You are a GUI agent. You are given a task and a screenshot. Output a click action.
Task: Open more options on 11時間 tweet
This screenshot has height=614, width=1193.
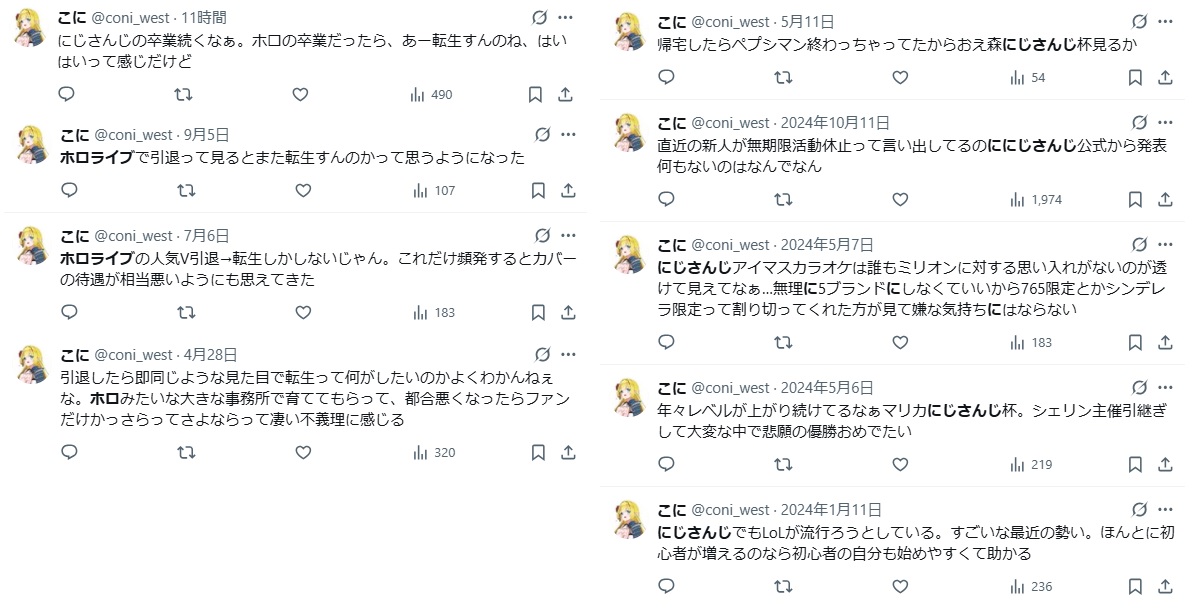[566, 17]
